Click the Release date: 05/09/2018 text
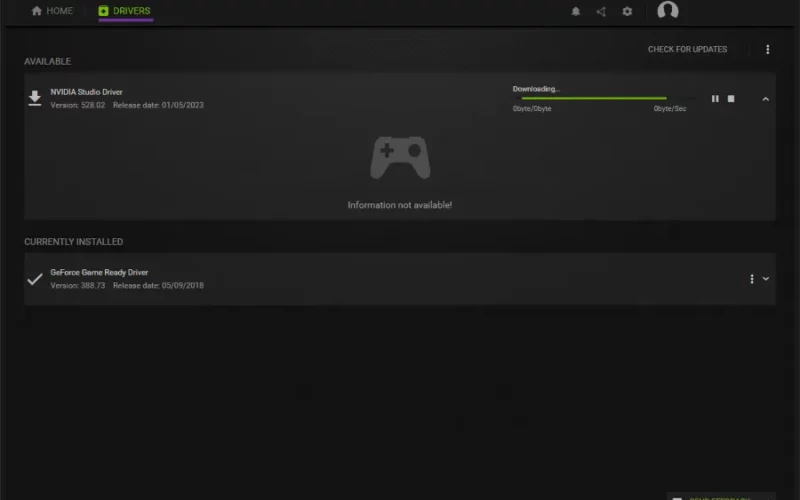 [158, 286]
